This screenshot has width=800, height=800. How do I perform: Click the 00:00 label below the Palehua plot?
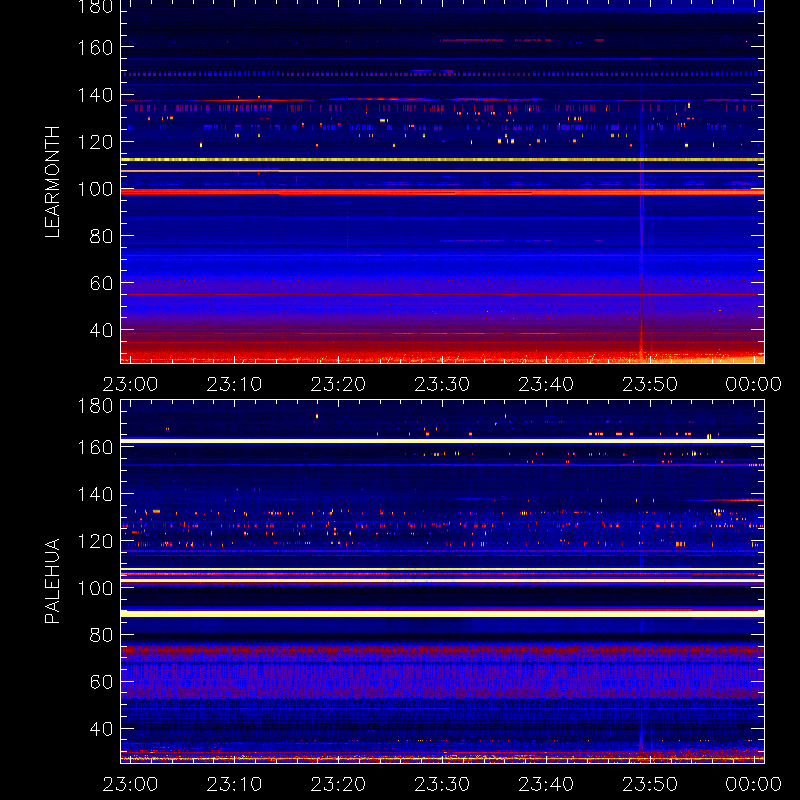coord(754,784)
